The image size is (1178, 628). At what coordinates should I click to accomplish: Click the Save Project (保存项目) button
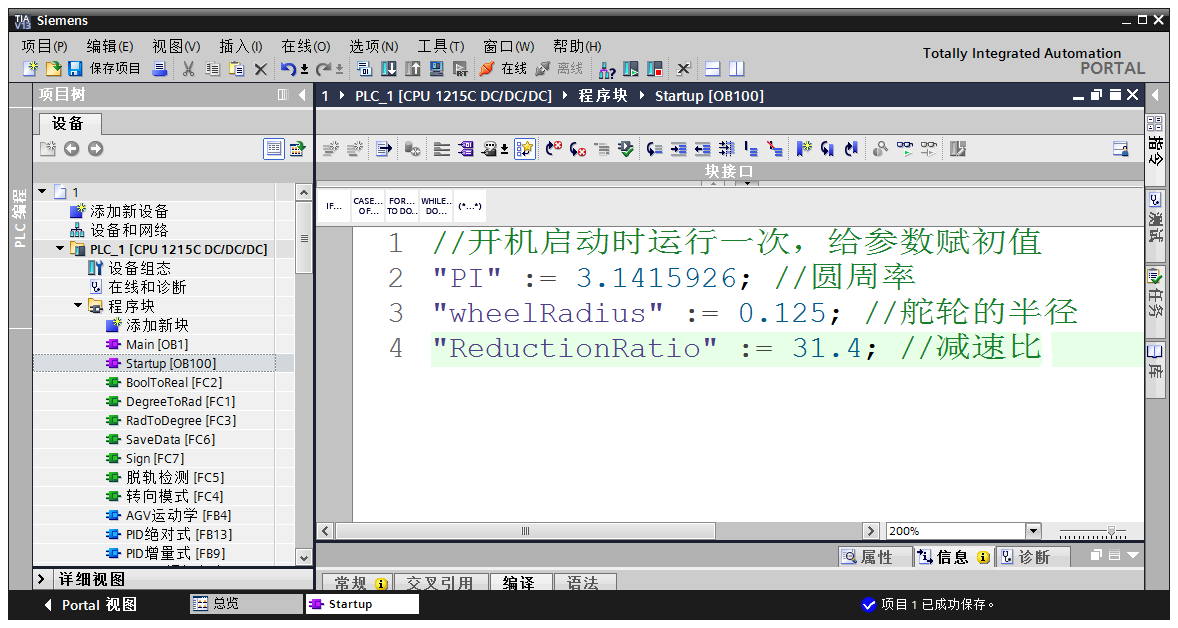104,69
